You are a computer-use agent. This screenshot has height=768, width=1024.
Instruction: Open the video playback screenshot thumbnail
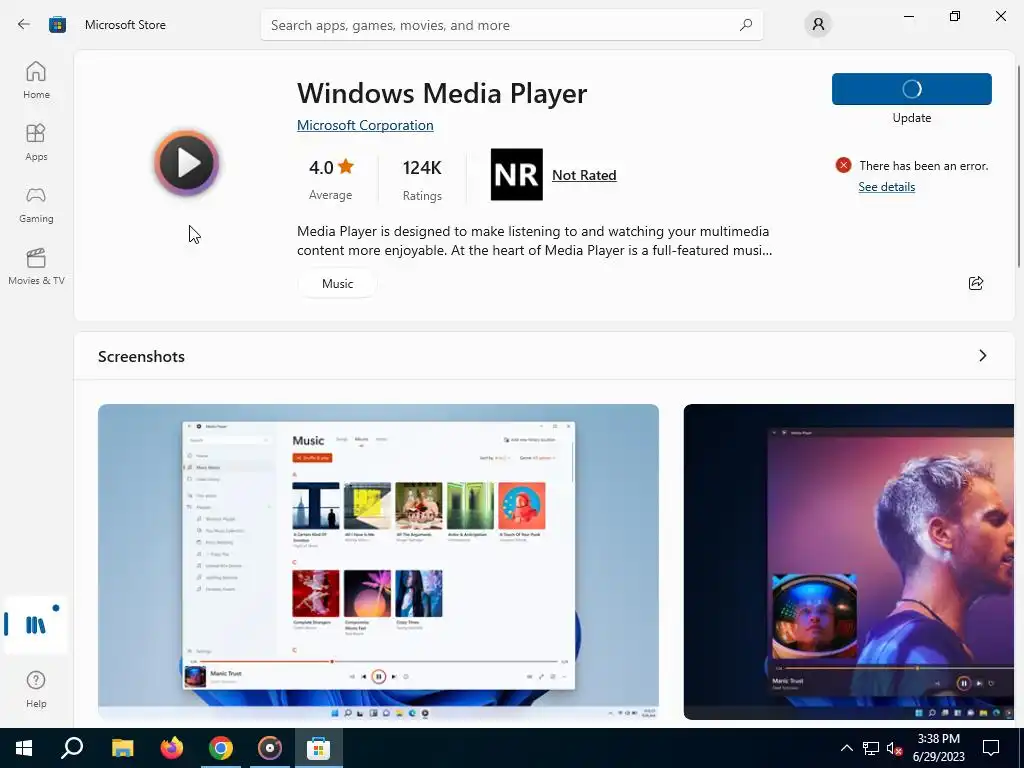pyautogui.click(x=849, y=562)
